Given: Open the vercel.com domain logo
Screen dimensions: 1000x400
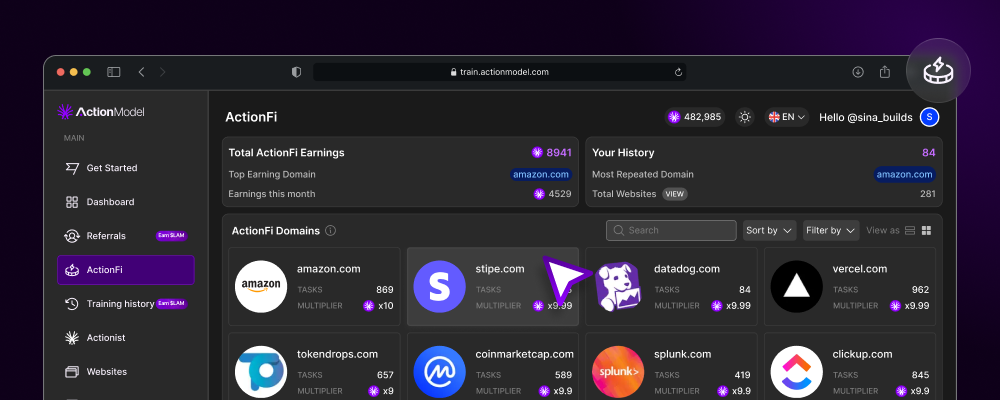Looking at the screenshot, I should pyautogui.click(x=797, y=286).
